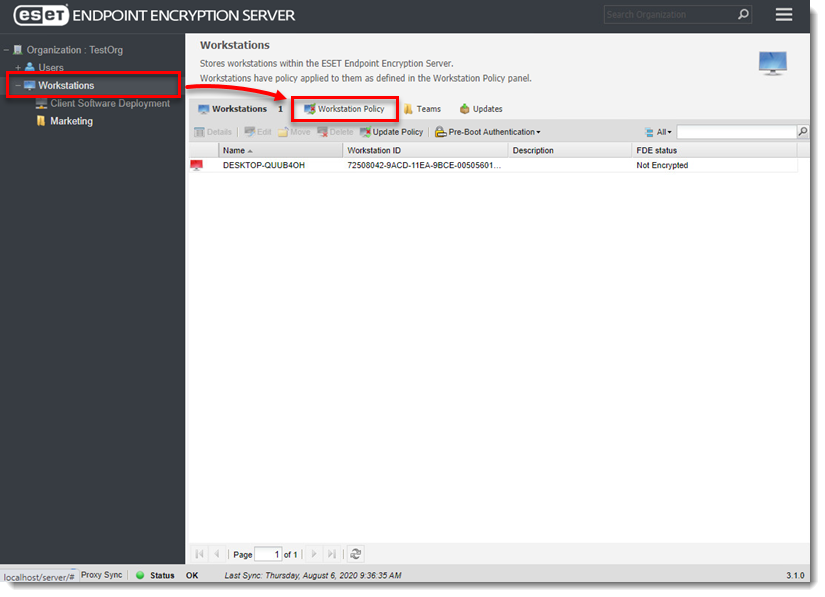
Task: Collapse the Organization: TestOrg tree node
Action: click(7, 48)
